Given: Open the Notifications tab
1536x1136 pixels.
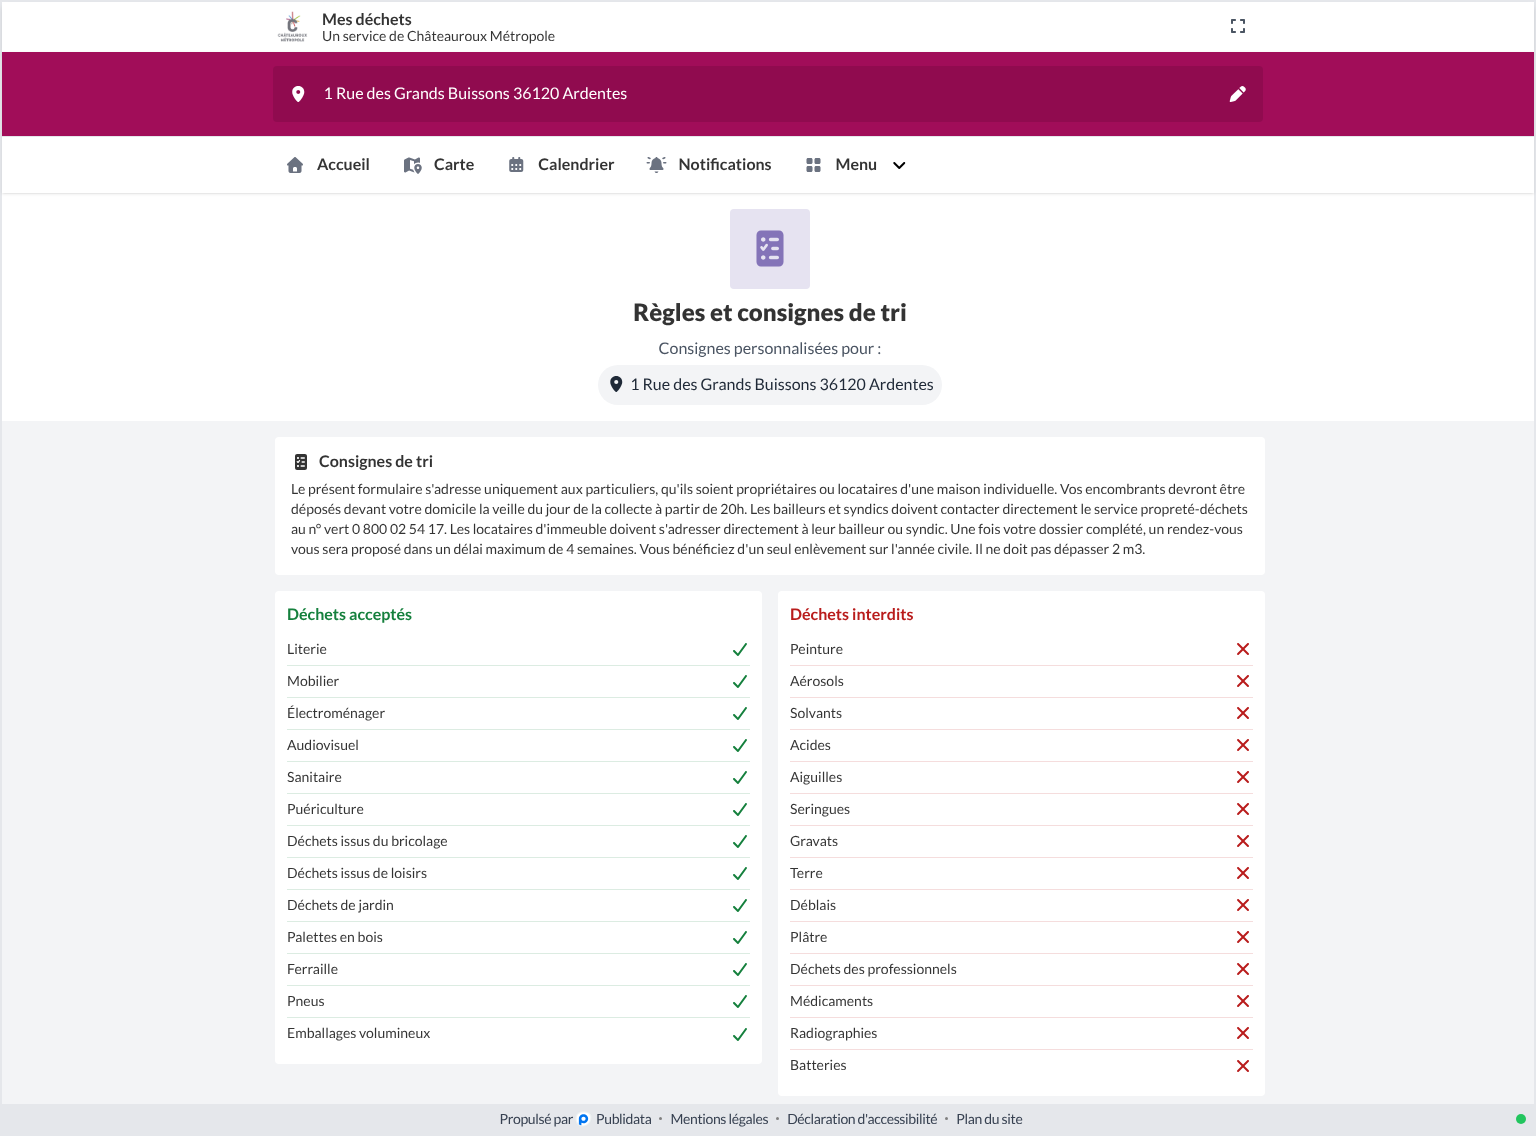Looking at the screenshot, I should coord(709,165).
